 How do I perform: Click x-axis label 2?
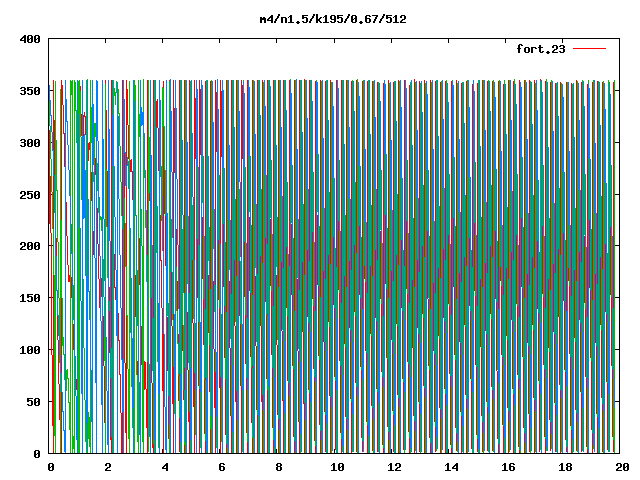click(x=108, y=467)
